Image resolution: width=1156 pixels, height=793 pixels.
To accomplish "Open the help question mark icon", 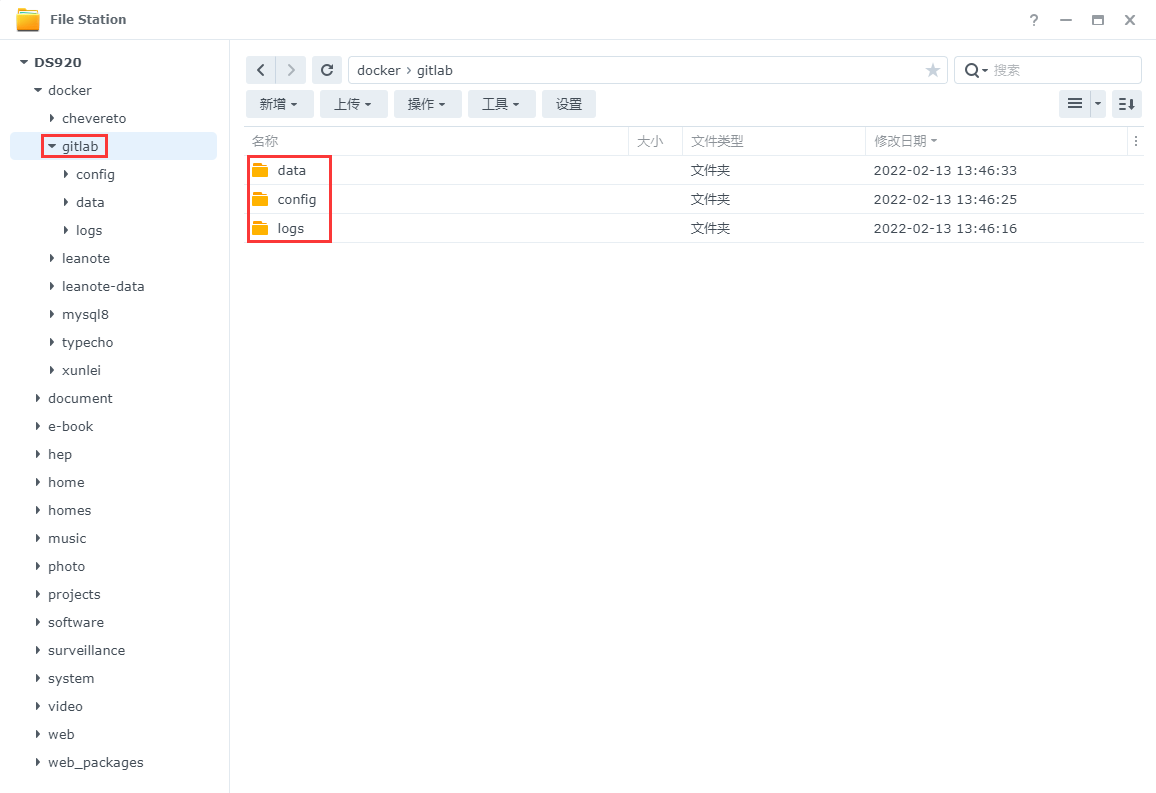I will (x=1034, y=20).
